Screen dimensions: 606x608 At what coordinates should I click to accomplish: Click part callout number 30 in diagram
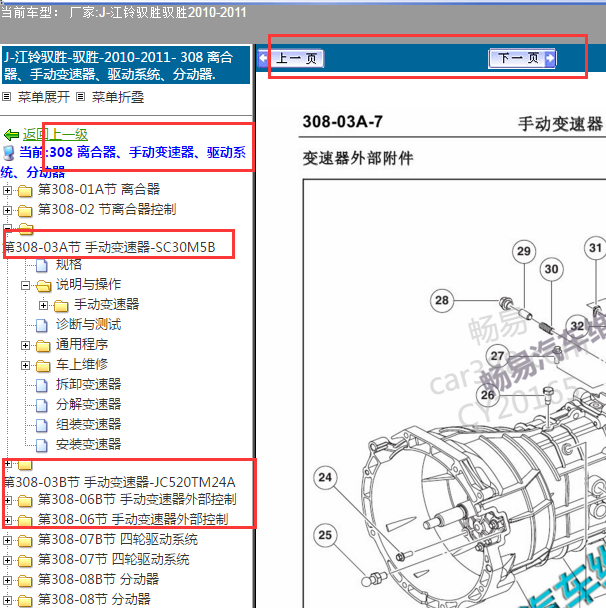[x=551, y=269]
